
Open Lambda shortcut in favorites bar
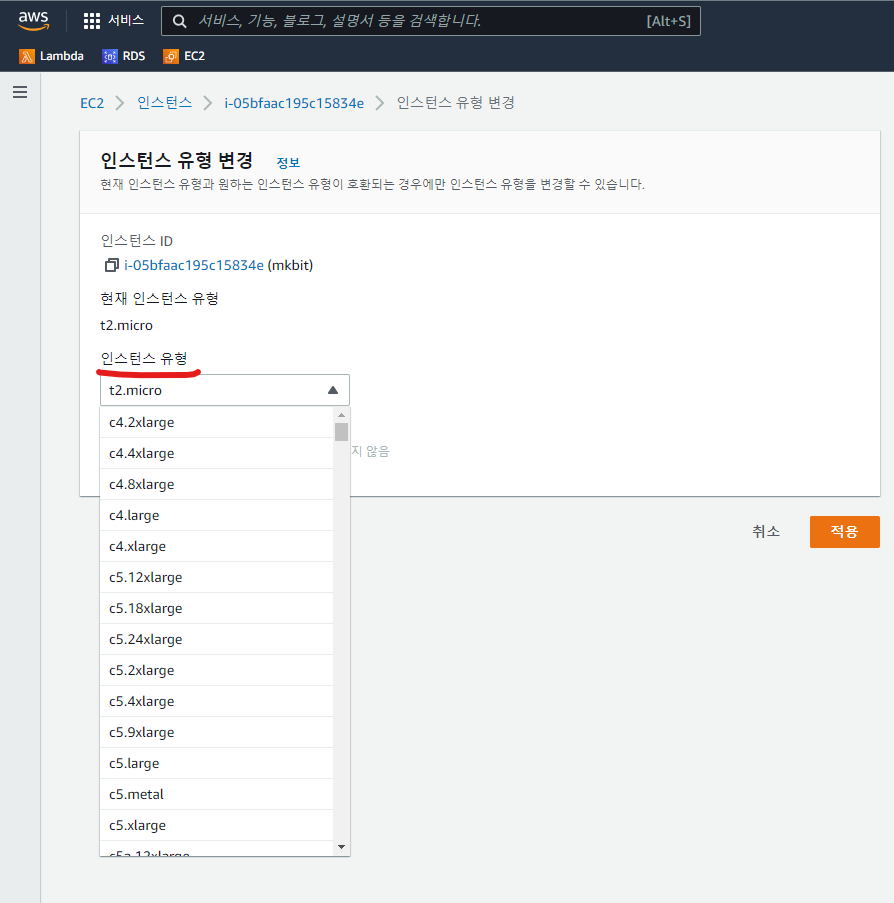pyautogui.click(x=51, y=56)
